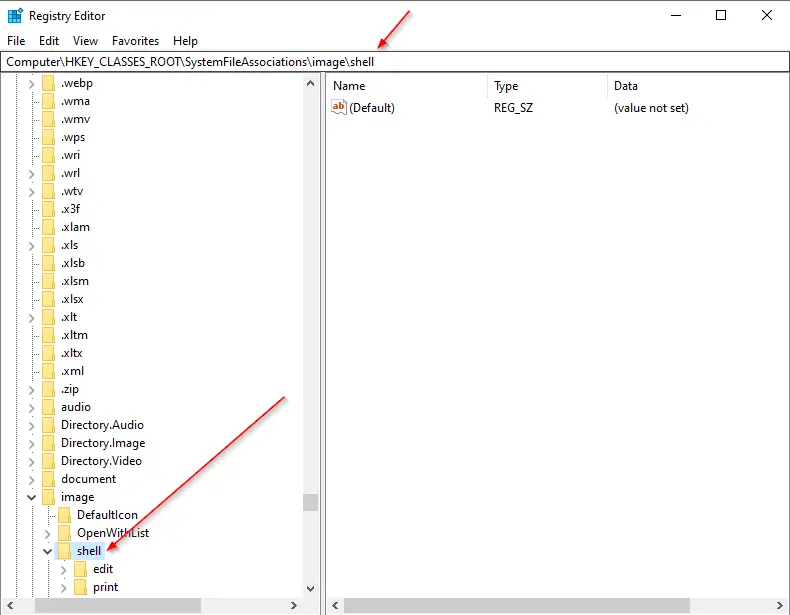
Task: Select the .xltx key folder icon
Action: (48, 353)
